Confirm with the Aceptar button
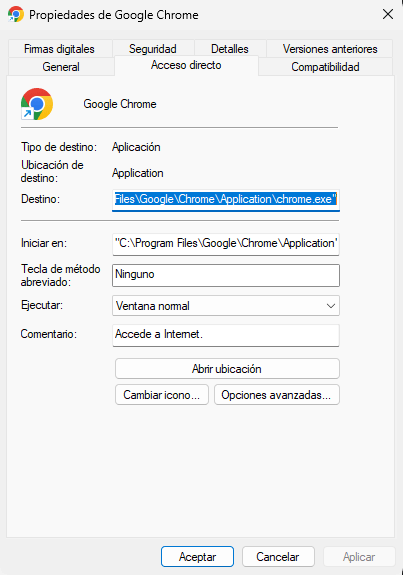The height and width of the screenshot is (575, 403). click(197, 557)
